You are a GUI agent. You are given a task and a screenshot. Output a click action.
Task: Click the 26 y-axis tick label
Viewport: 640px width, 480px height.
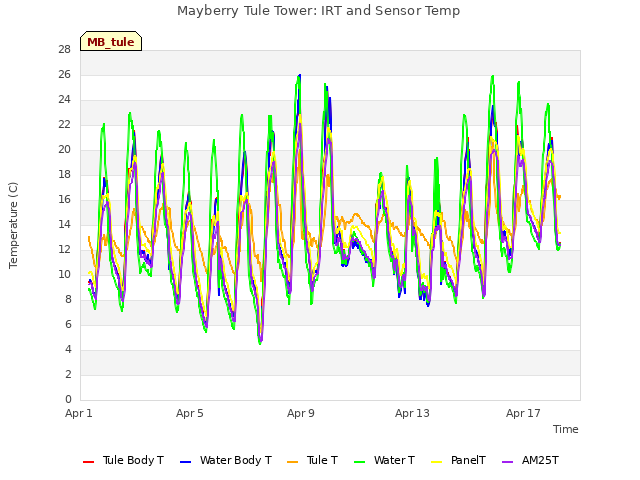[64, 74]
